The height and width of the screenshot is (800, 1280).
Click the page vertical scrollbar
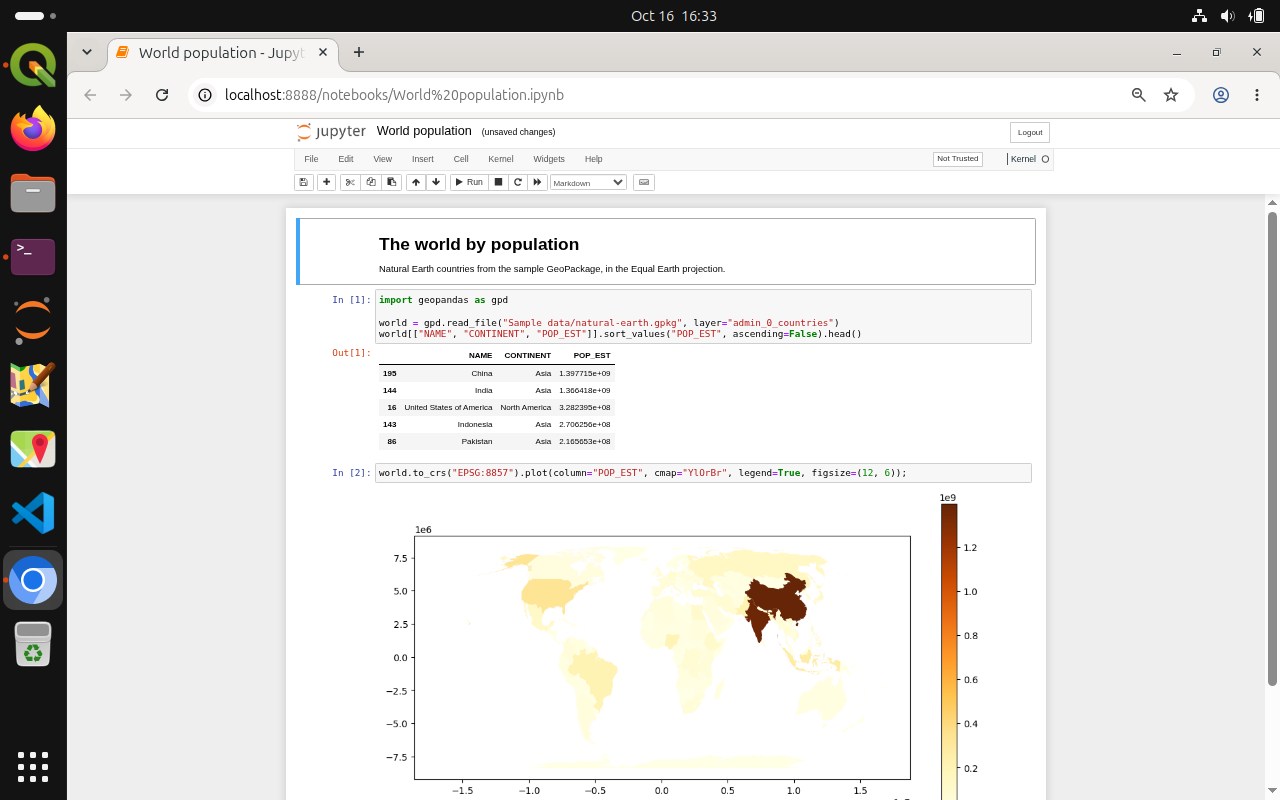(1272, 450)
